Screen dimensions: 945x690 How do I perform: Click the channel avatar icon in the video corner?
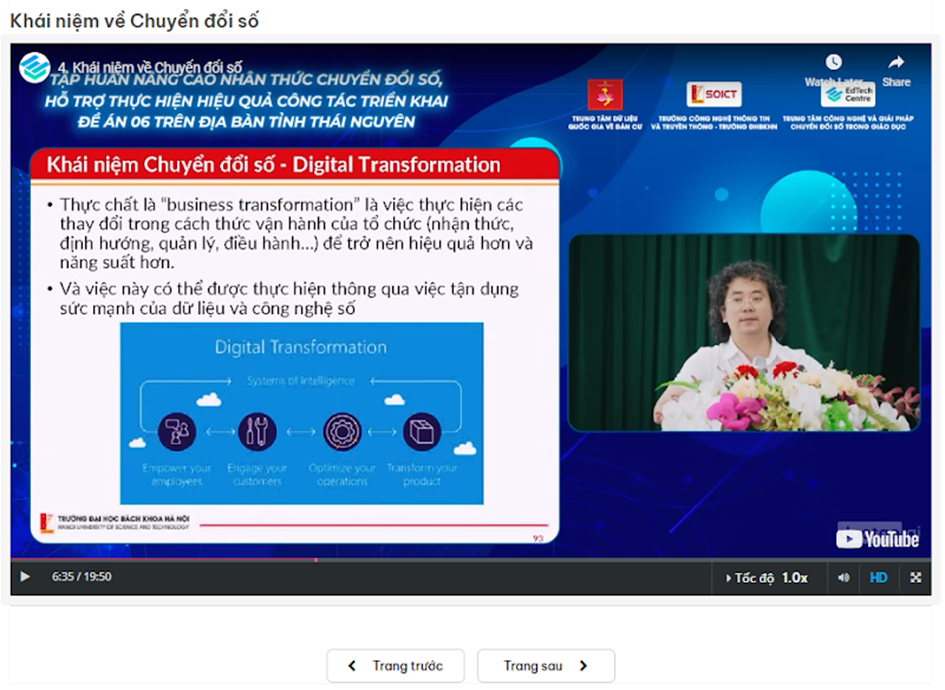(x=35, y=67)
